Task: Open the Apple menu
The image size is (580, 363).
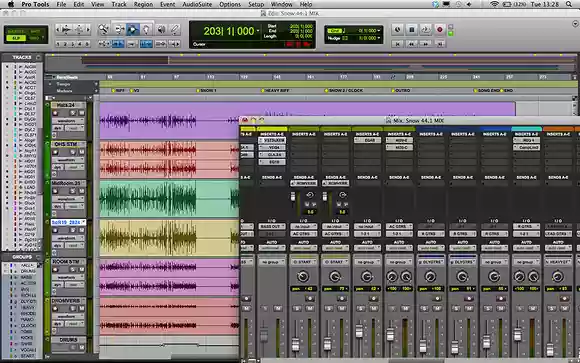Action: pyautogui.click(x=11, y=4)
